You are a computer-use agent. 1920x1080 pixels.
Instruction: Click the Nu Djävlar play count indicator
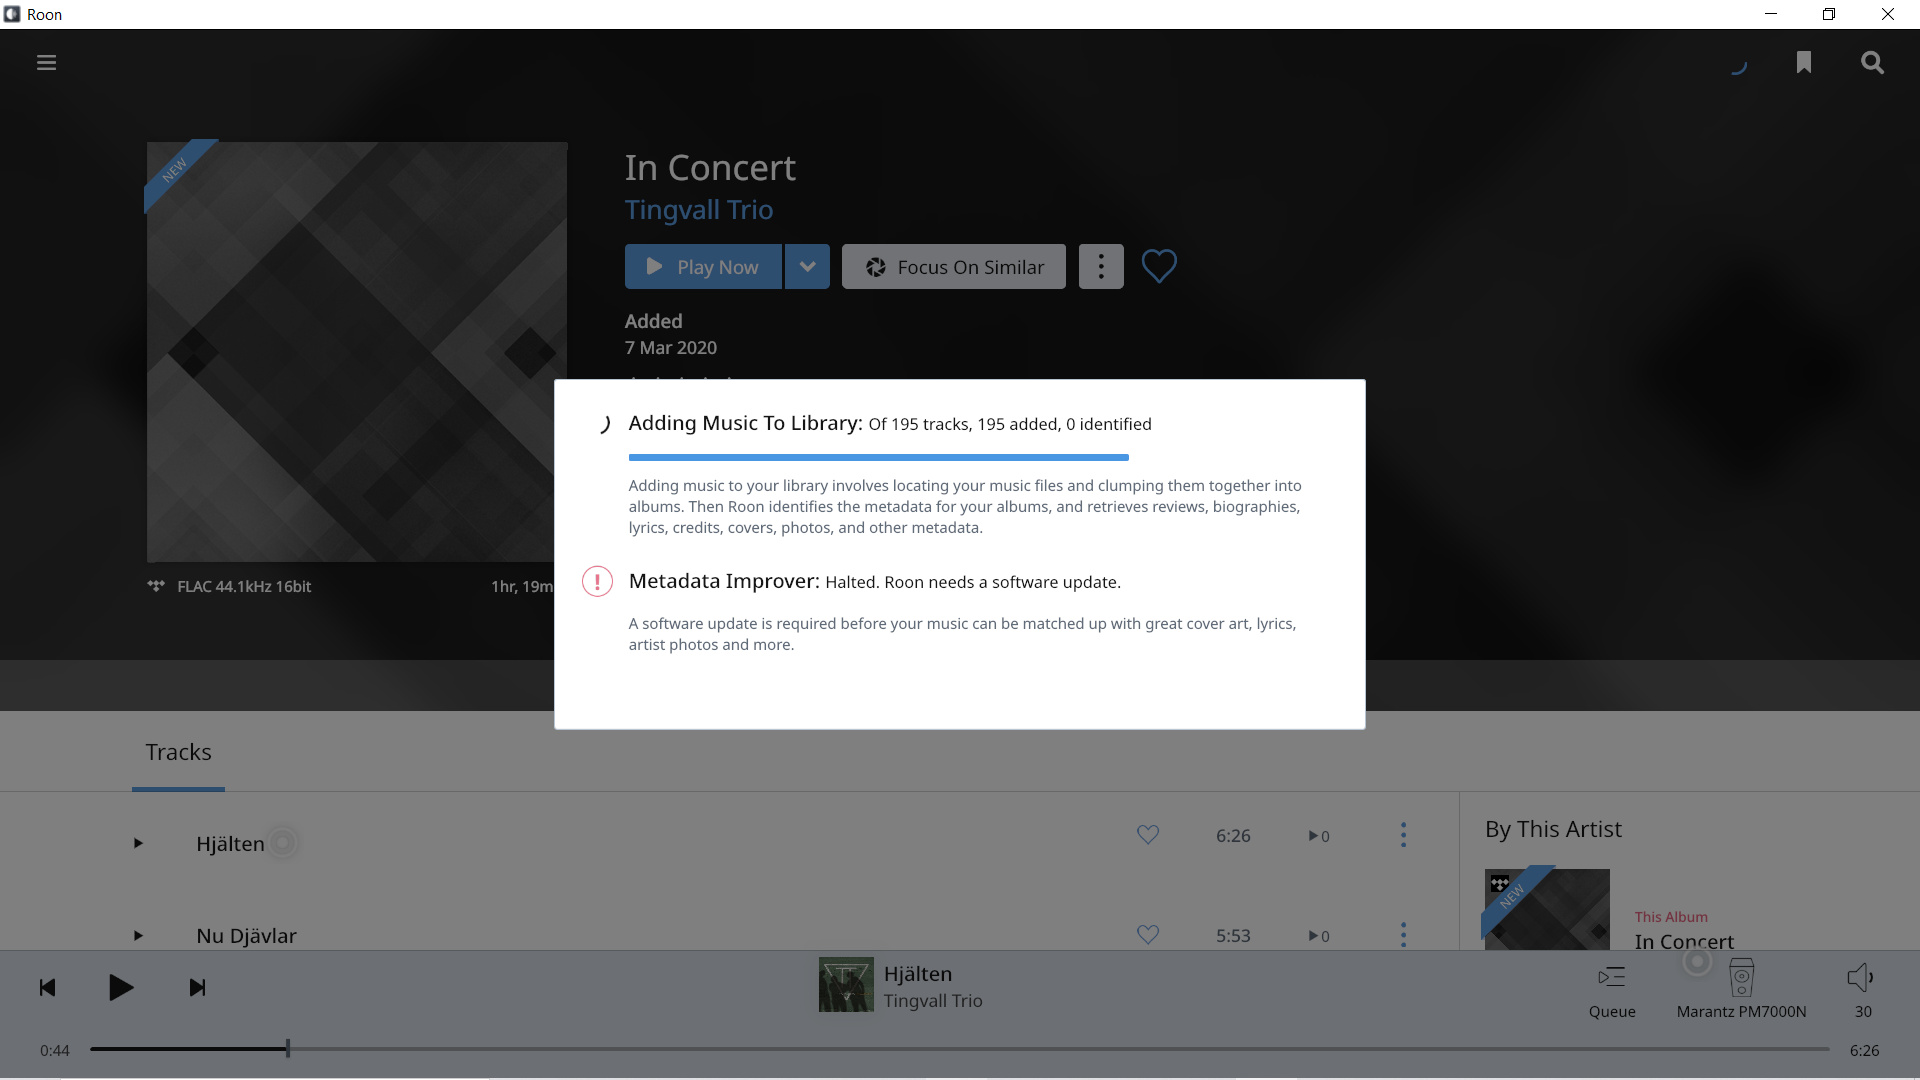[x=1319, y=936]
